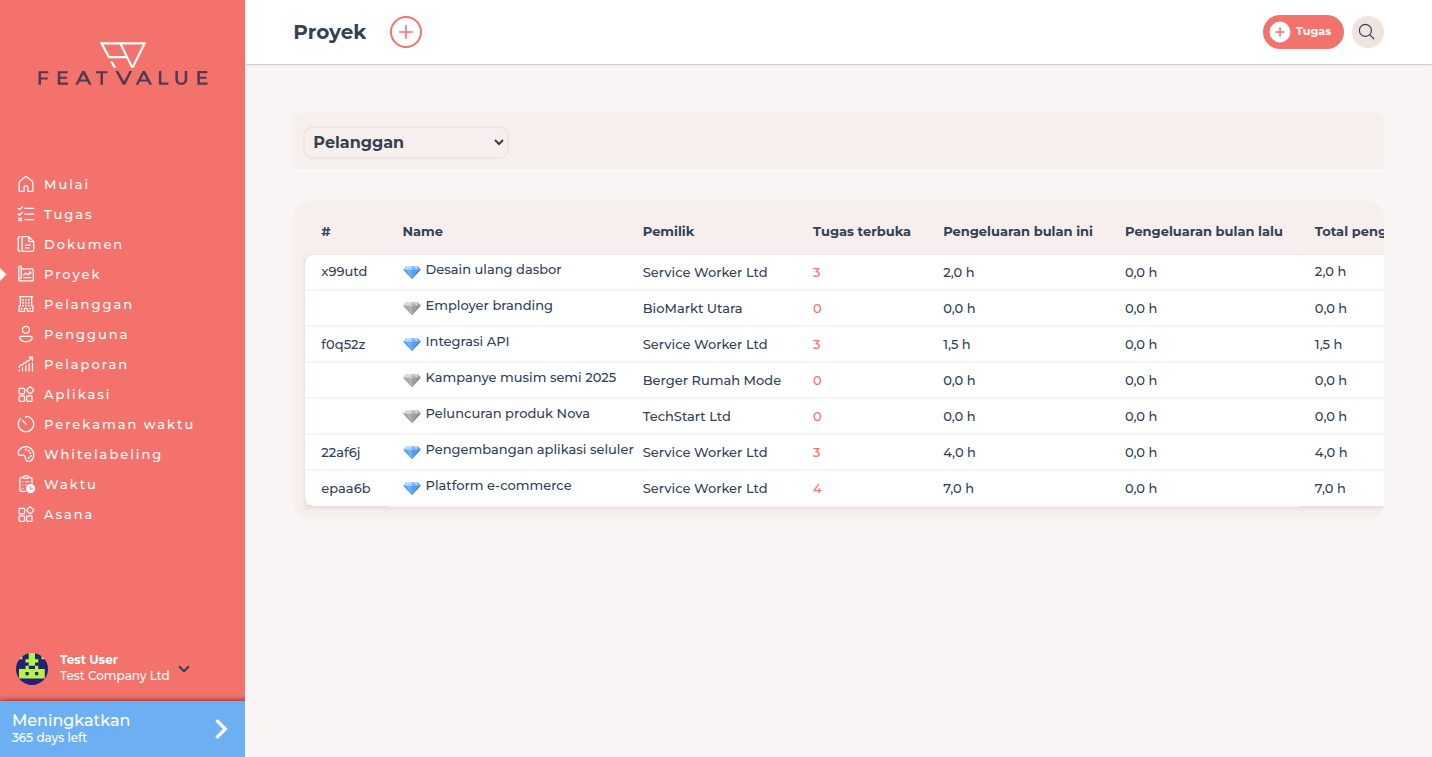Click blue diamond beside Platform e-commerce
The height and width of the screenshot is (757, 1432).
pos(412,488)
